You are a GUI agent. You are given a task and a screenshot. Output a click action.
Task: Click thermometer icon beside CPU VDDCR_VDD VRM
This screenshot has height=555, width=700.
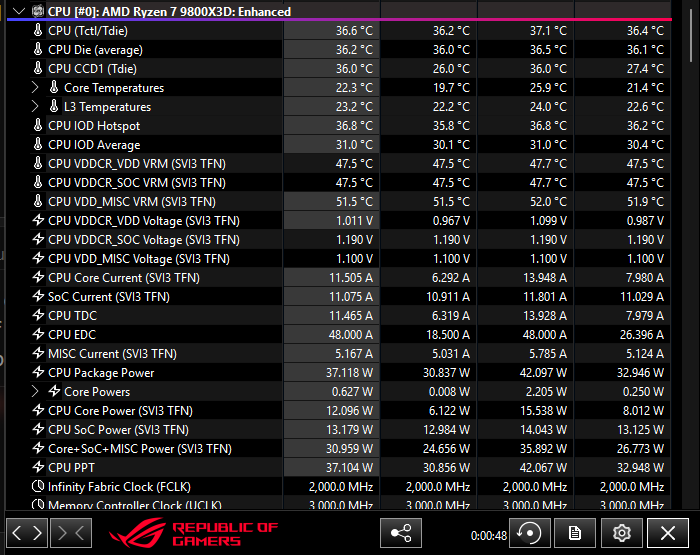coord(38,163)
